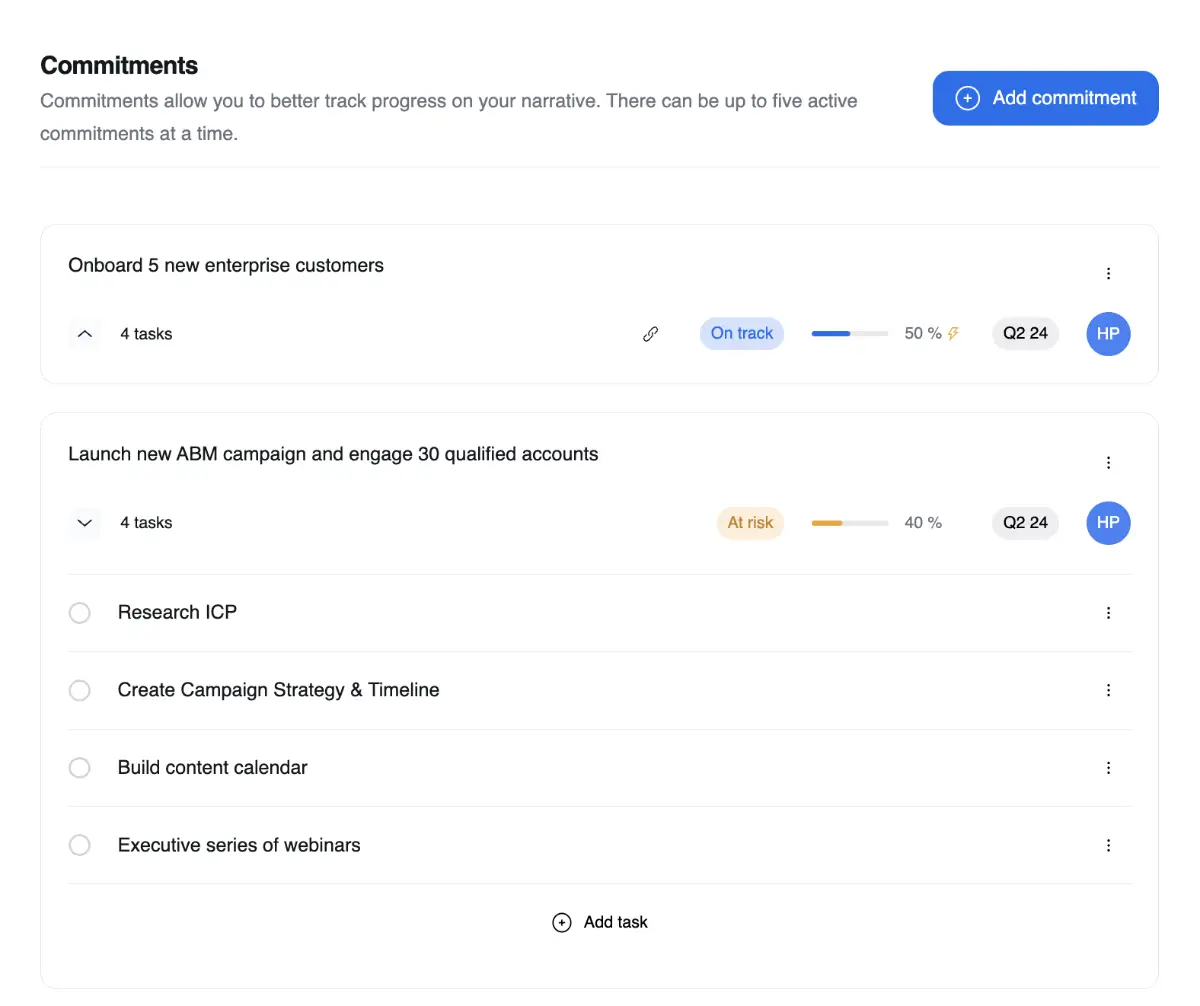The height and width of the screenshot is (1006, 1200).
Task: Click the link icon on Onboard commitment
Action: tap(650, 334)
